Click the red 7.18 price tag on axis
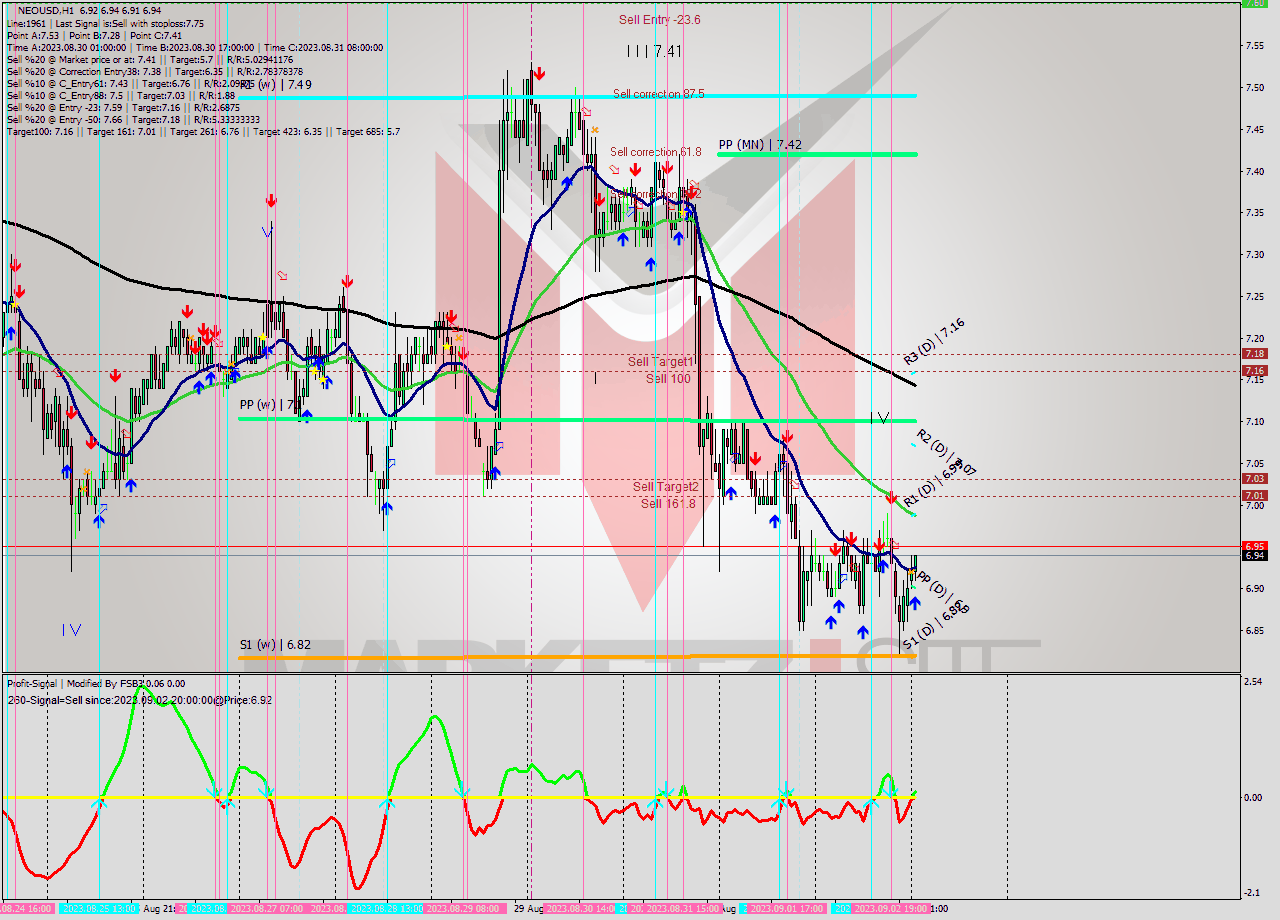The image size is (1280, 920). tap(1254, 353)
